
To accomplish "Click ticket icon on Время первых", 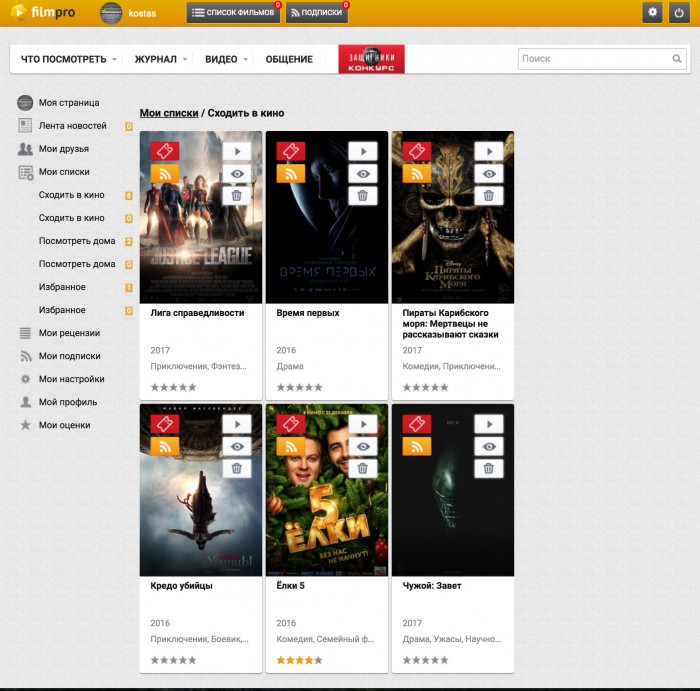I will tap(291, 151).
